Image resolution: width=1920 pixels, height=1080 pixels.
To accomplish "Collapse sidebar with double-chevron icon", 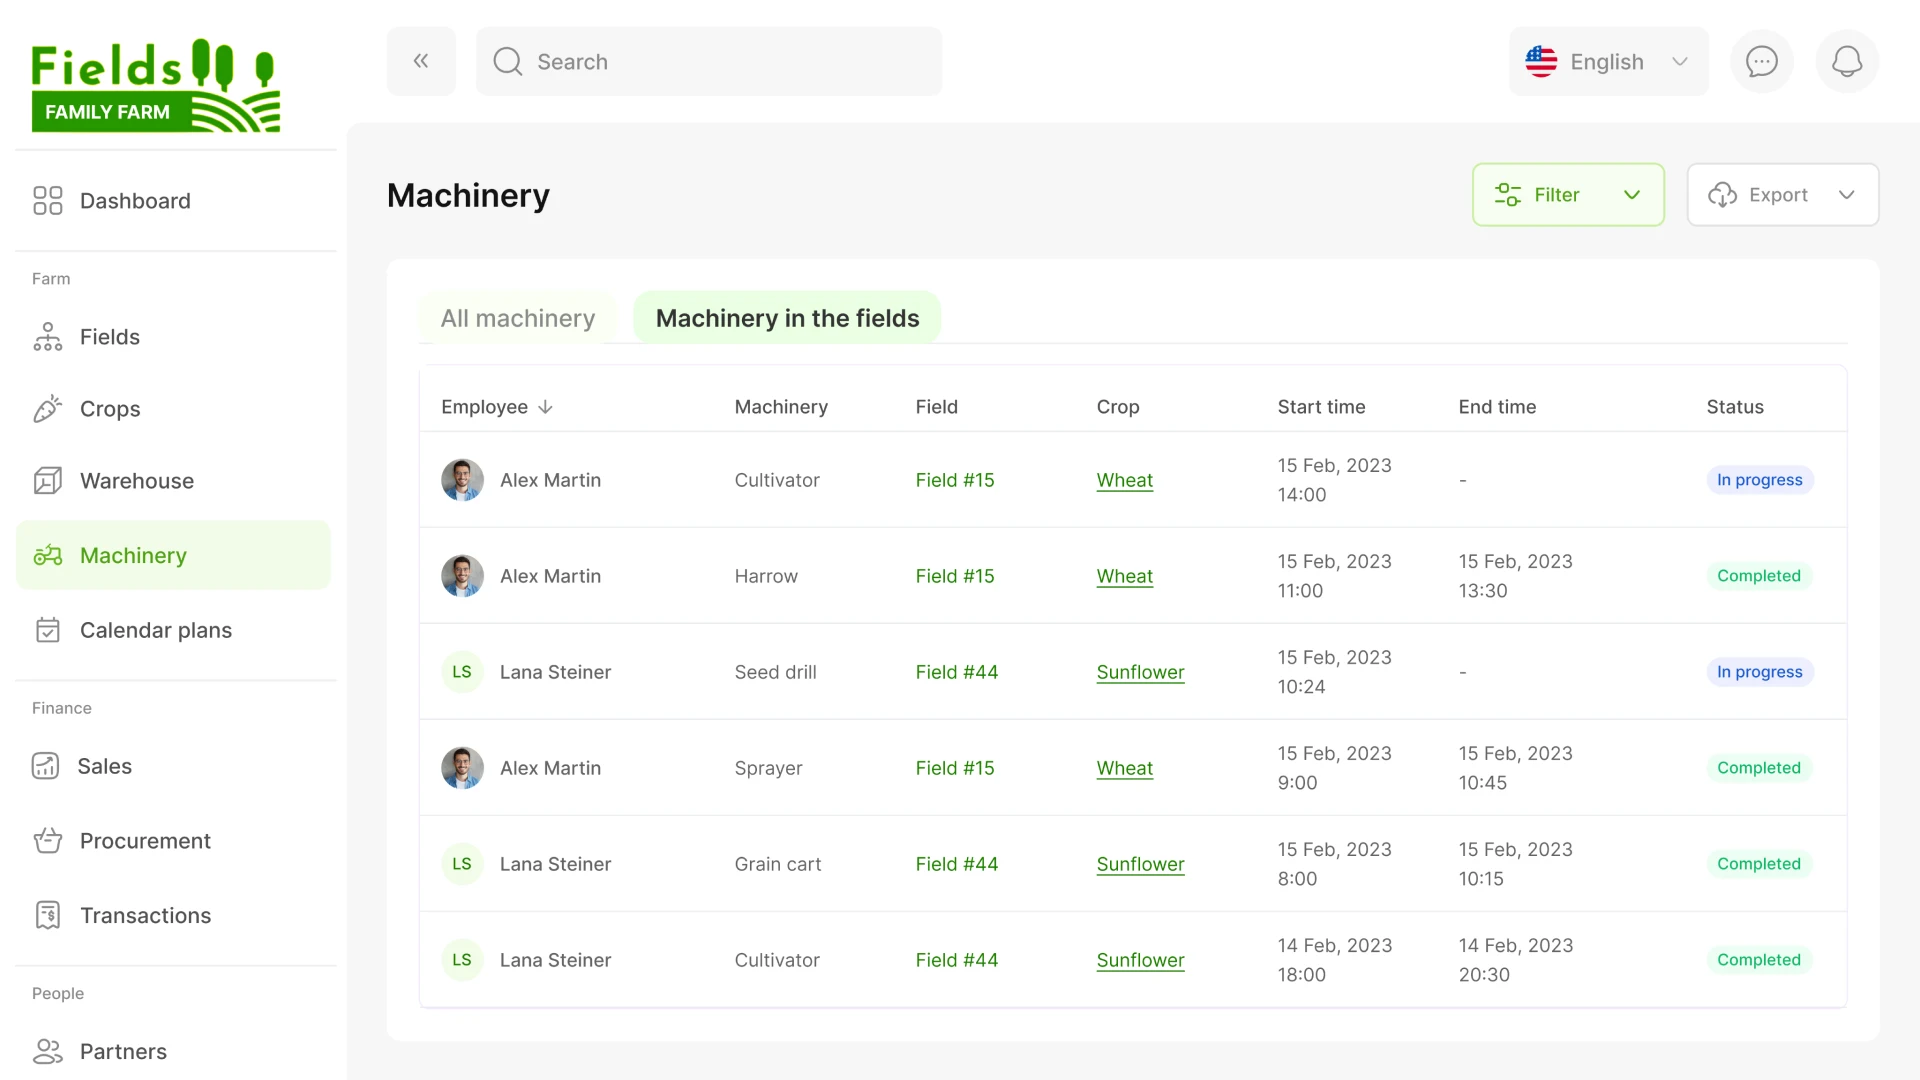I will [x=421, y=62].
